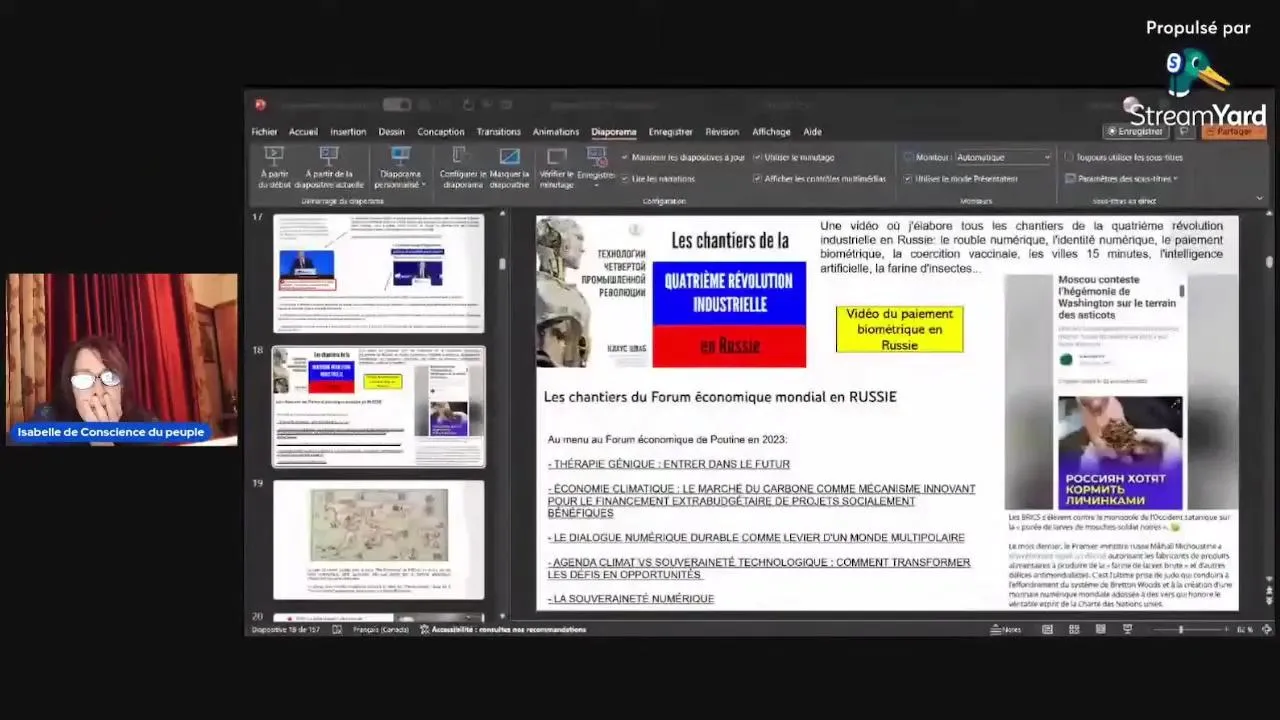Click the Enregistrer button at top right
This screenshot has width=1280, height=720.
click(1135, 131)
